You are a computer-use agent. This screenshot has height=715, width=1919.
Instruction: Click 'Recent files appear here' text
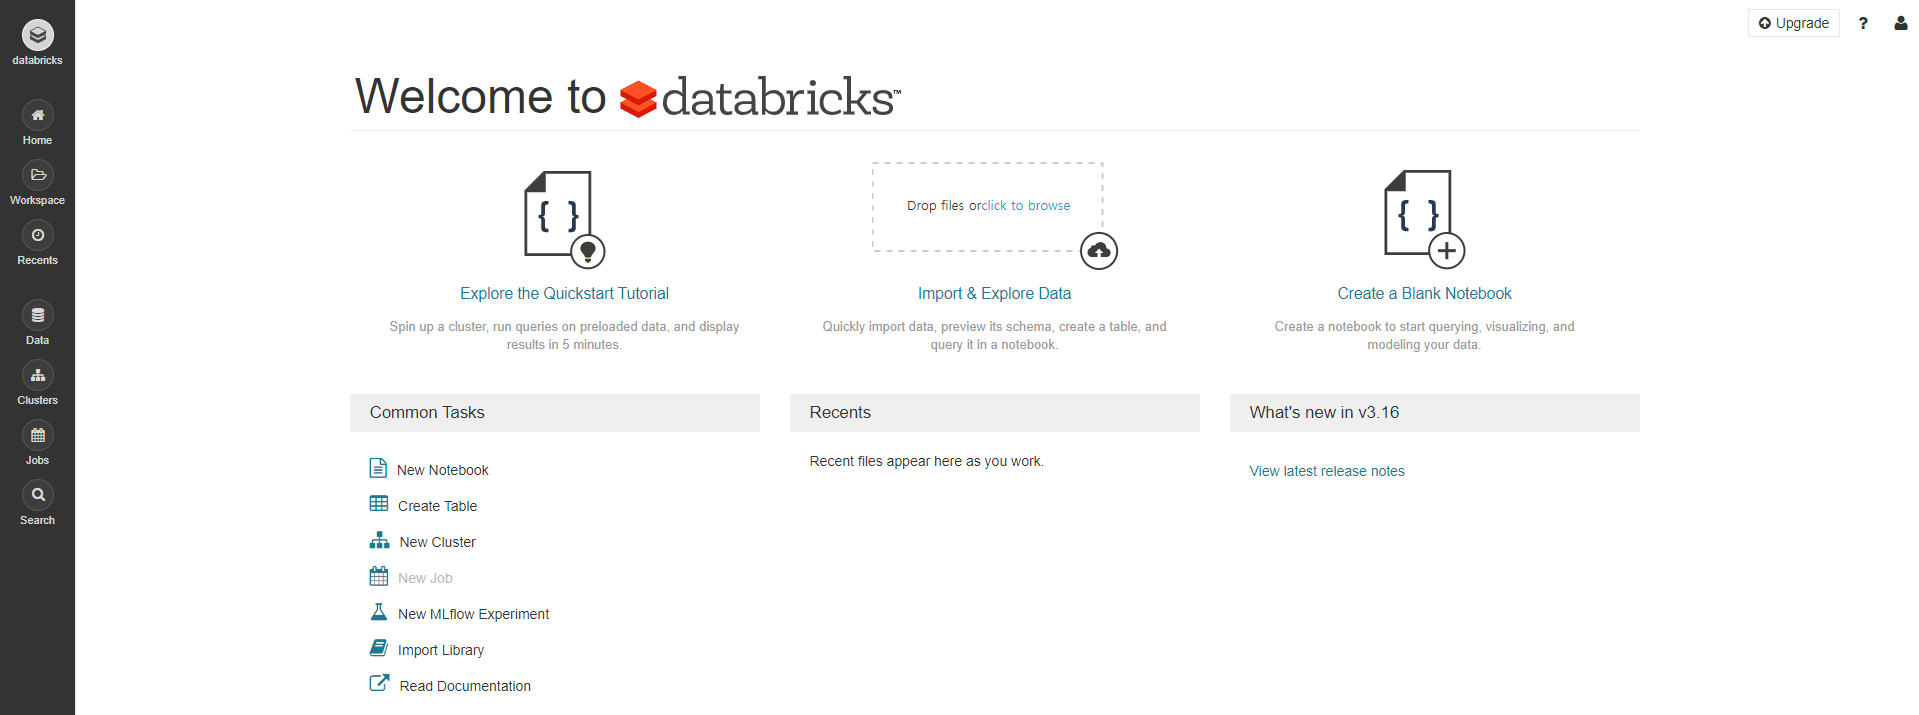pos(926,461)
